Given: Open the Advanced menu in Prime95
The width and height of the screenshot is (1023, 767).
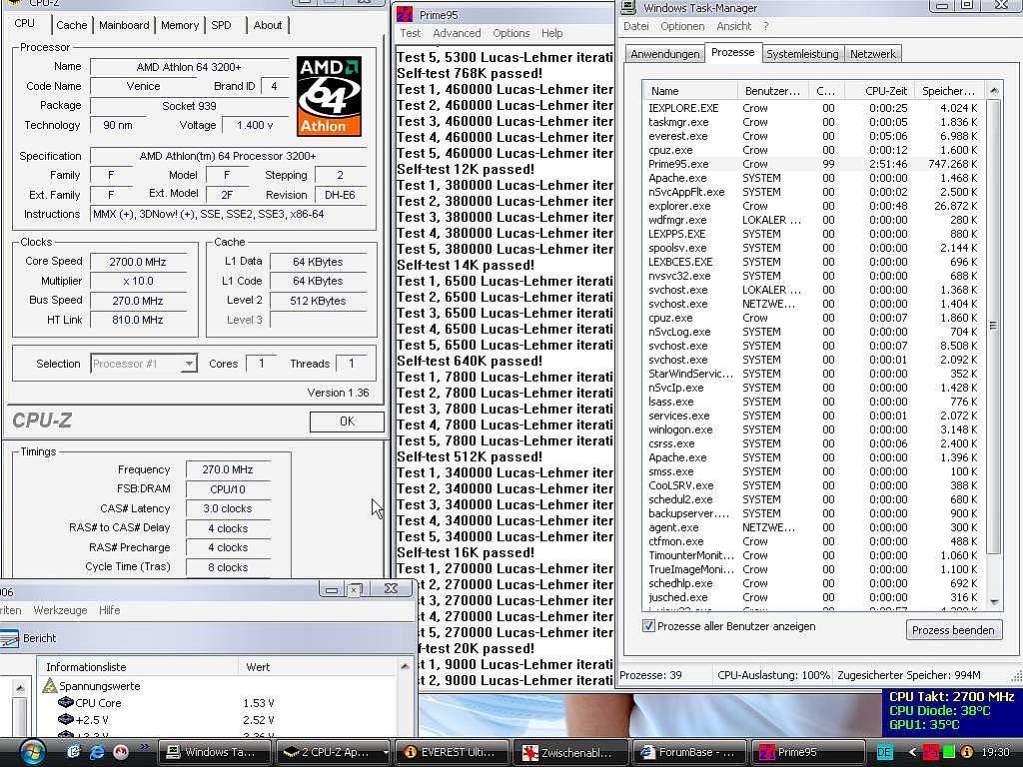Looking at the screenshot, I should pos(457,33).
